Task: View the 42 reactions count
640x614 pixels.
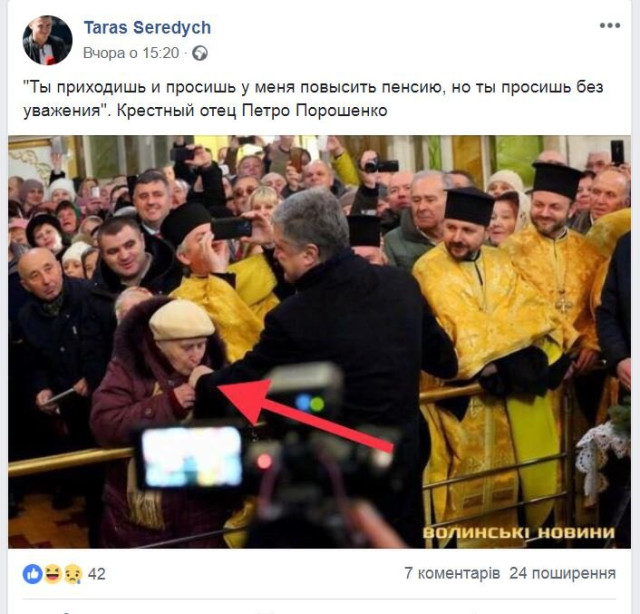Action: [x=97, y=574]
